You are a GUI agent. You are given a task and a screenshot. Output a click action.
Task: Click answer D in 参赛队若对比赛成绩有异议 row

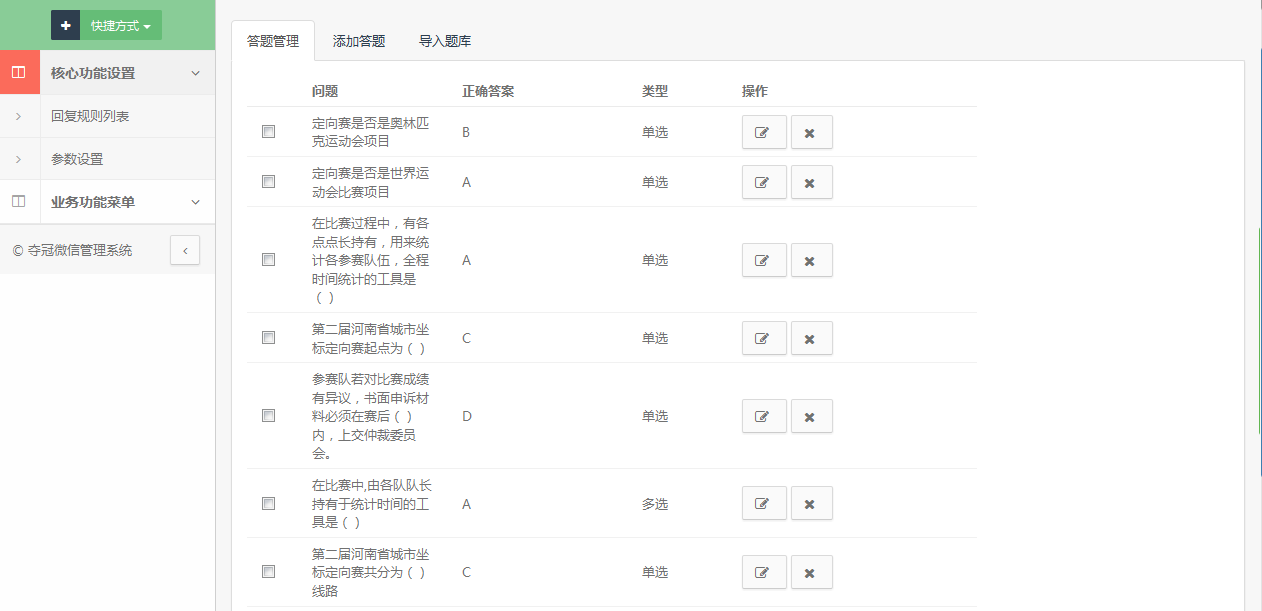tap(466, 416)
